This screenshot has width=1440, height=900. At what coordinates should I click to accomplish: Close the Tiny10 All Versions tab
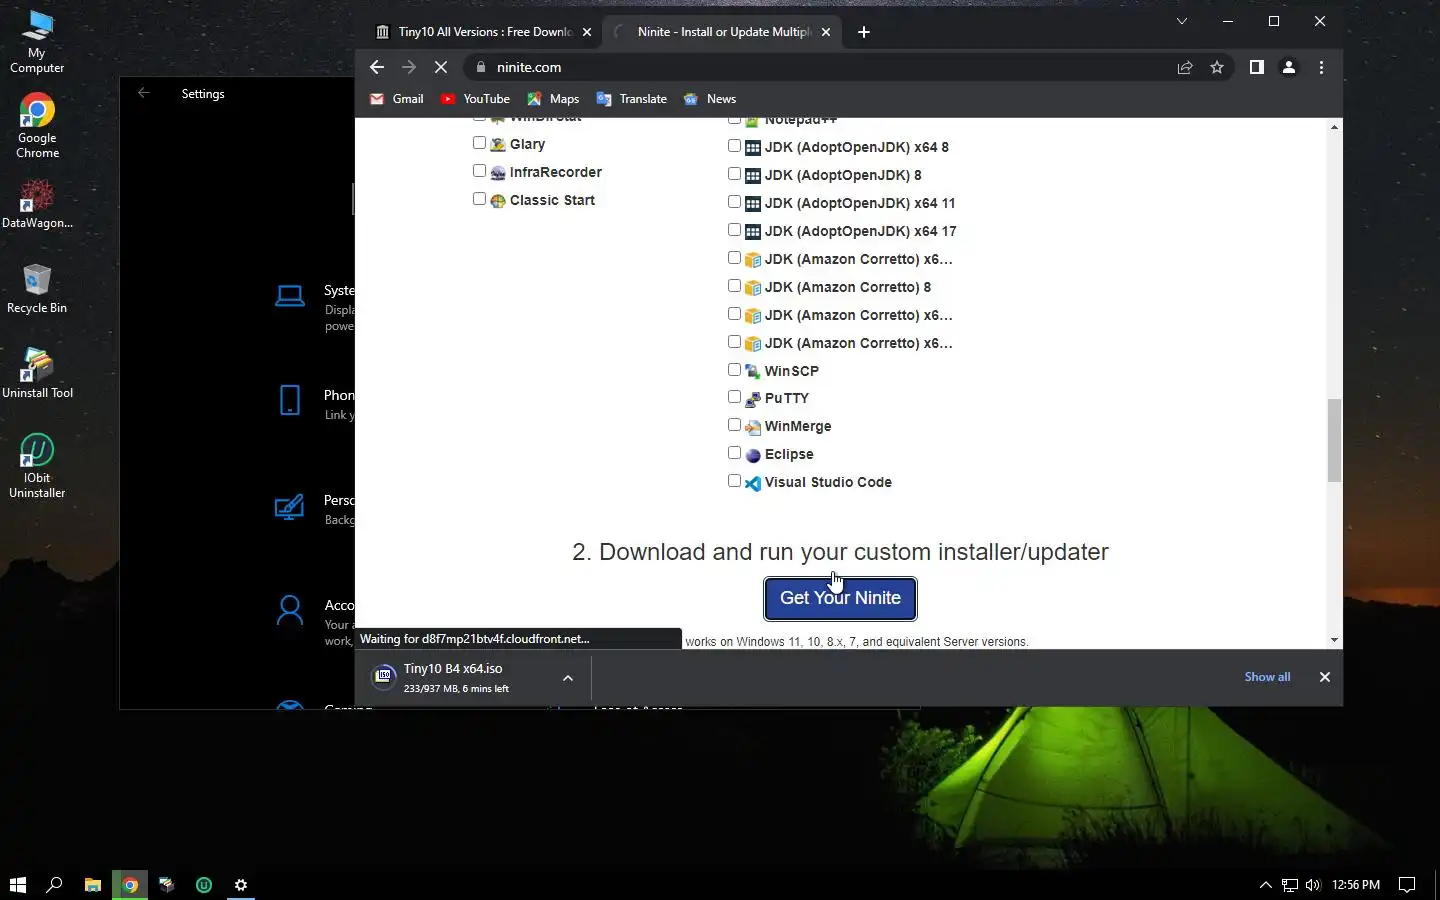pyautogui.click(x=587, y=32)
